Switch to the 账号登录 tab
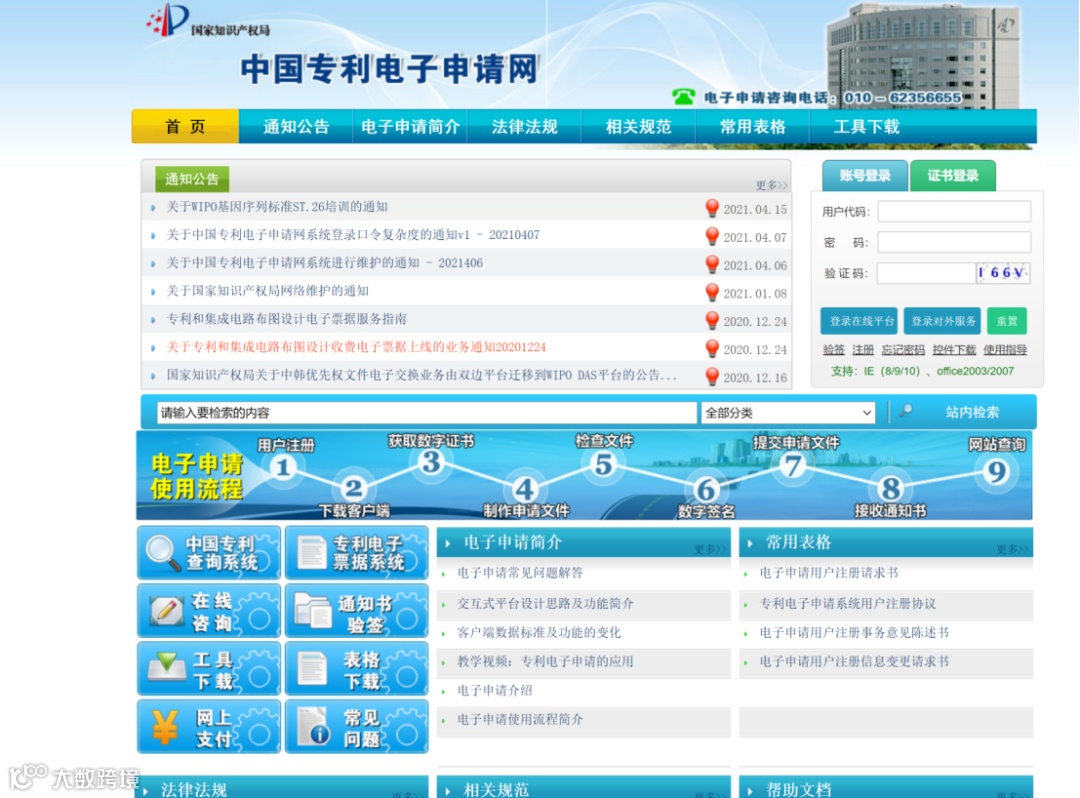The height and width of the screenshot is (798, 1080). click(x=865, y=176)
